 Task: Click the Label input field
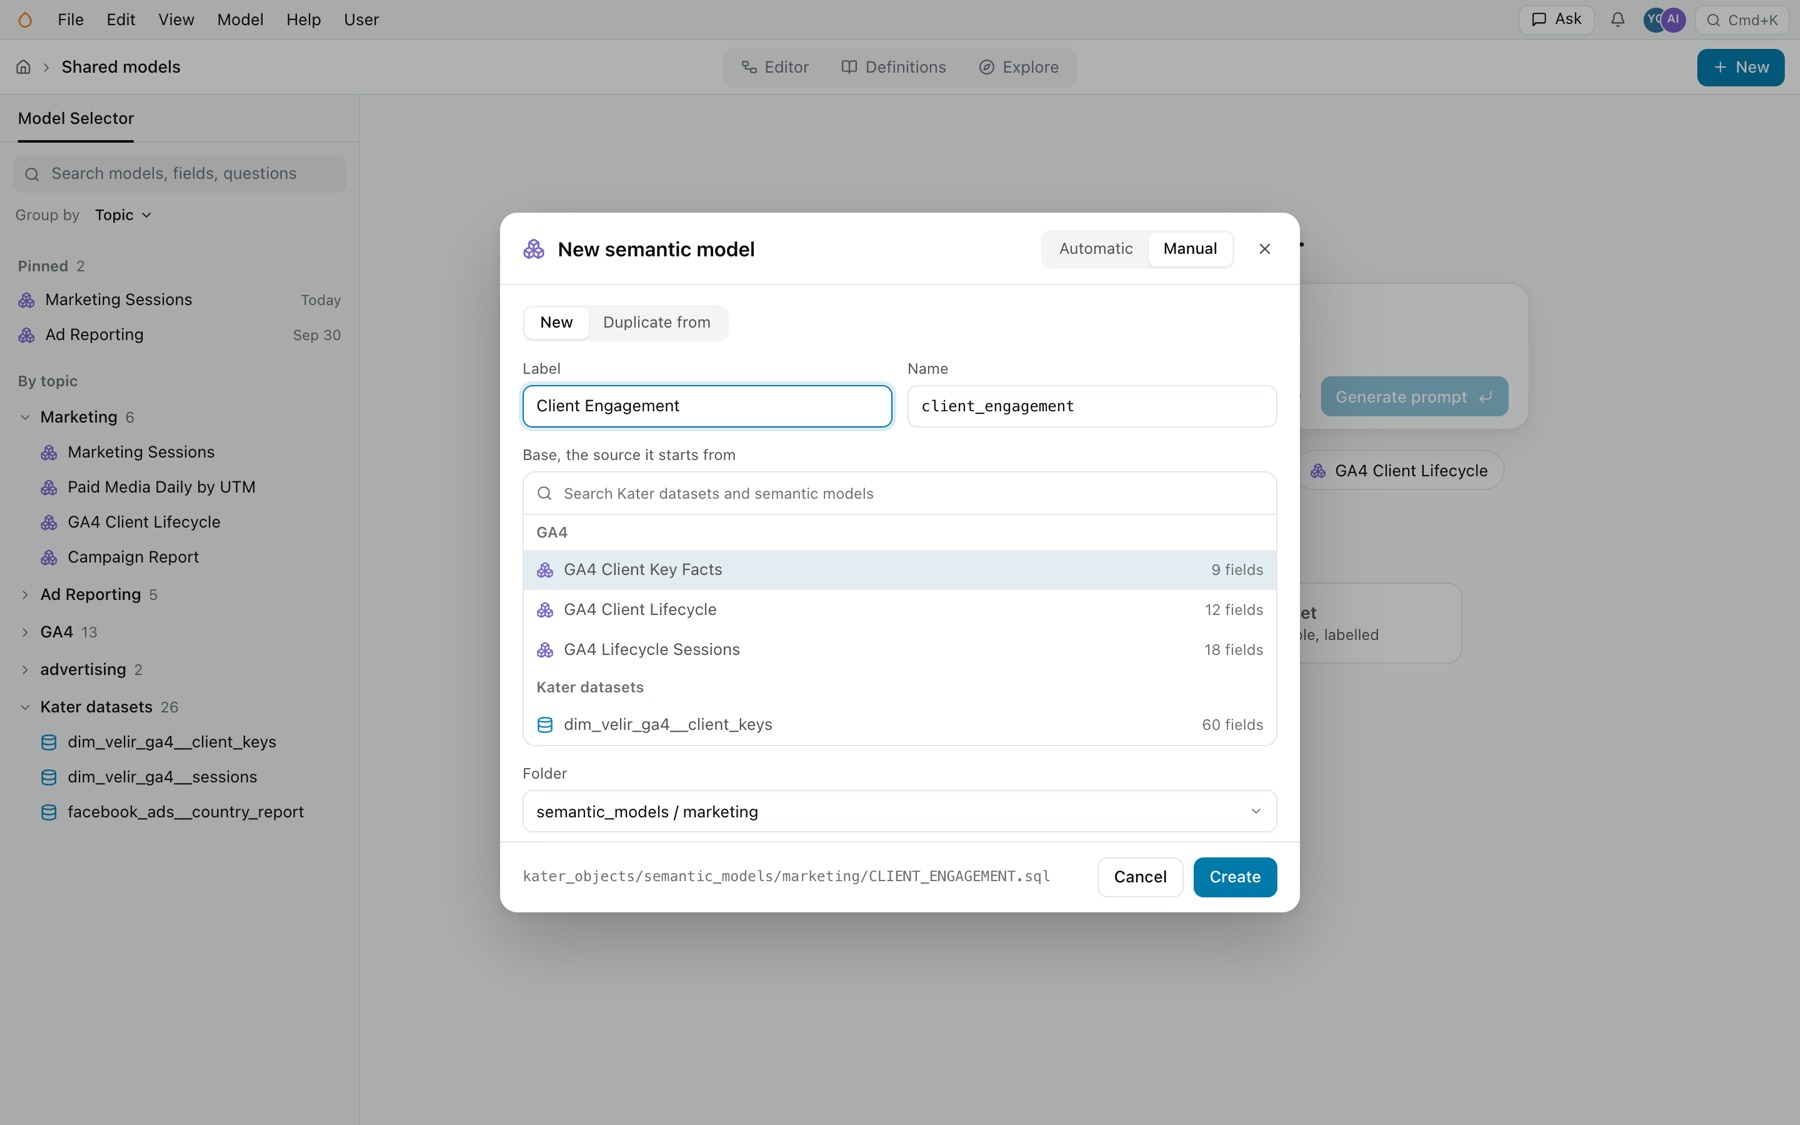pos(707,406)
